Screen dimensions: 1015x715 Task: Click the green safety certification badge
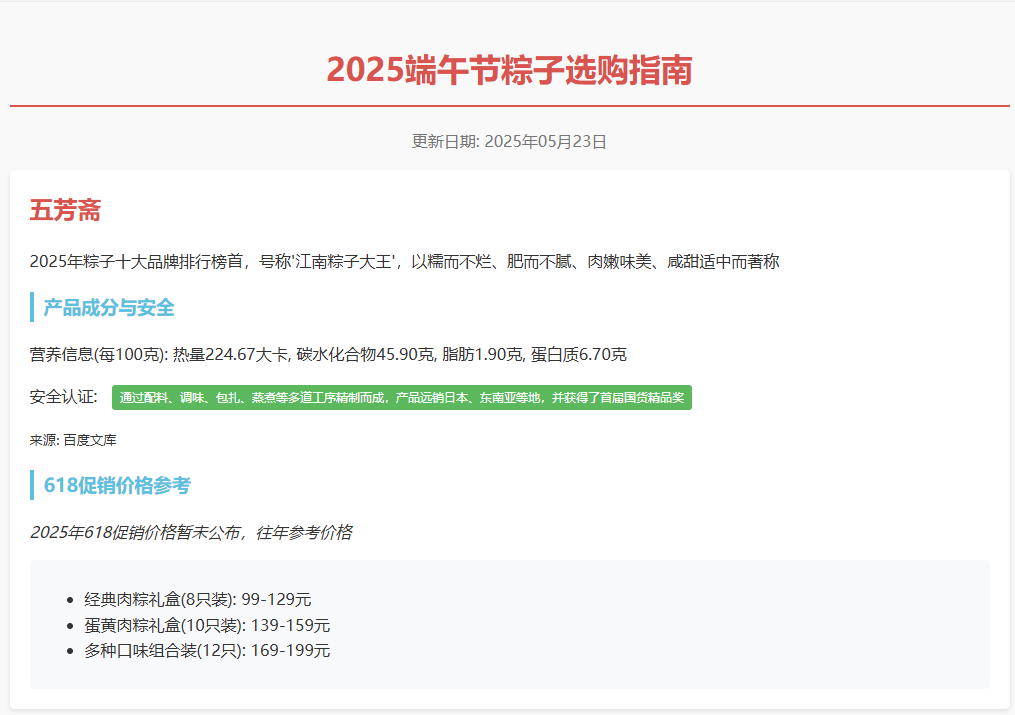coord(402,397)
